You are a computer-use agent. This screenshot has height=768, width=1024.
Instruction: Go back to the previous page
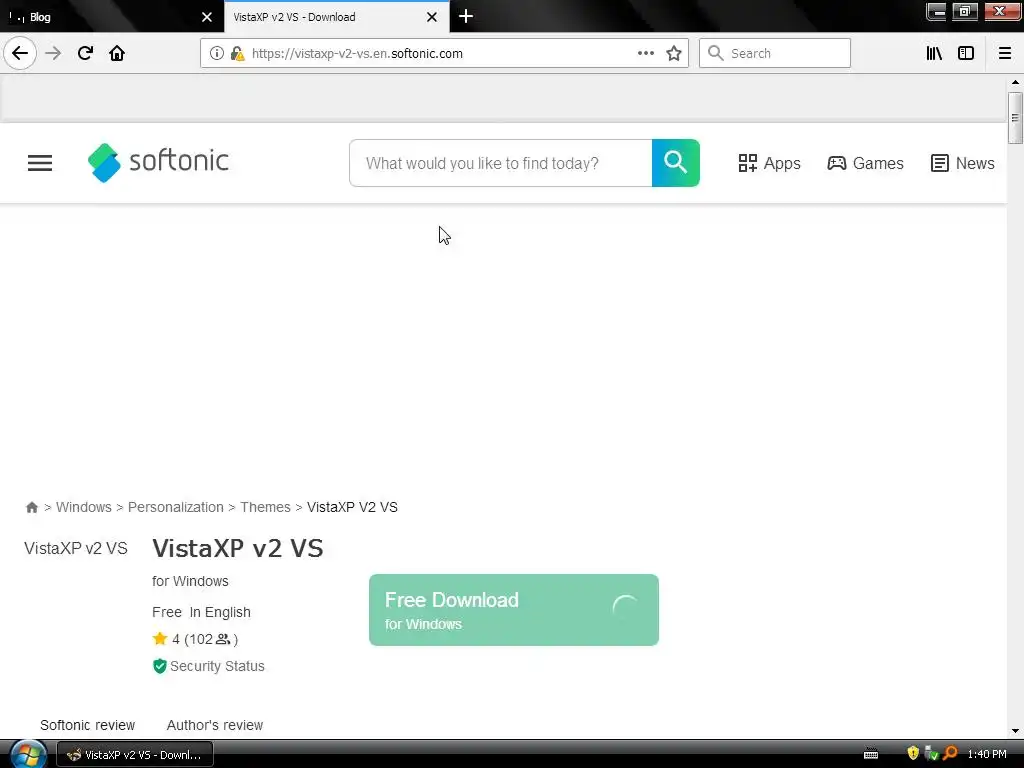coord(20,53)
